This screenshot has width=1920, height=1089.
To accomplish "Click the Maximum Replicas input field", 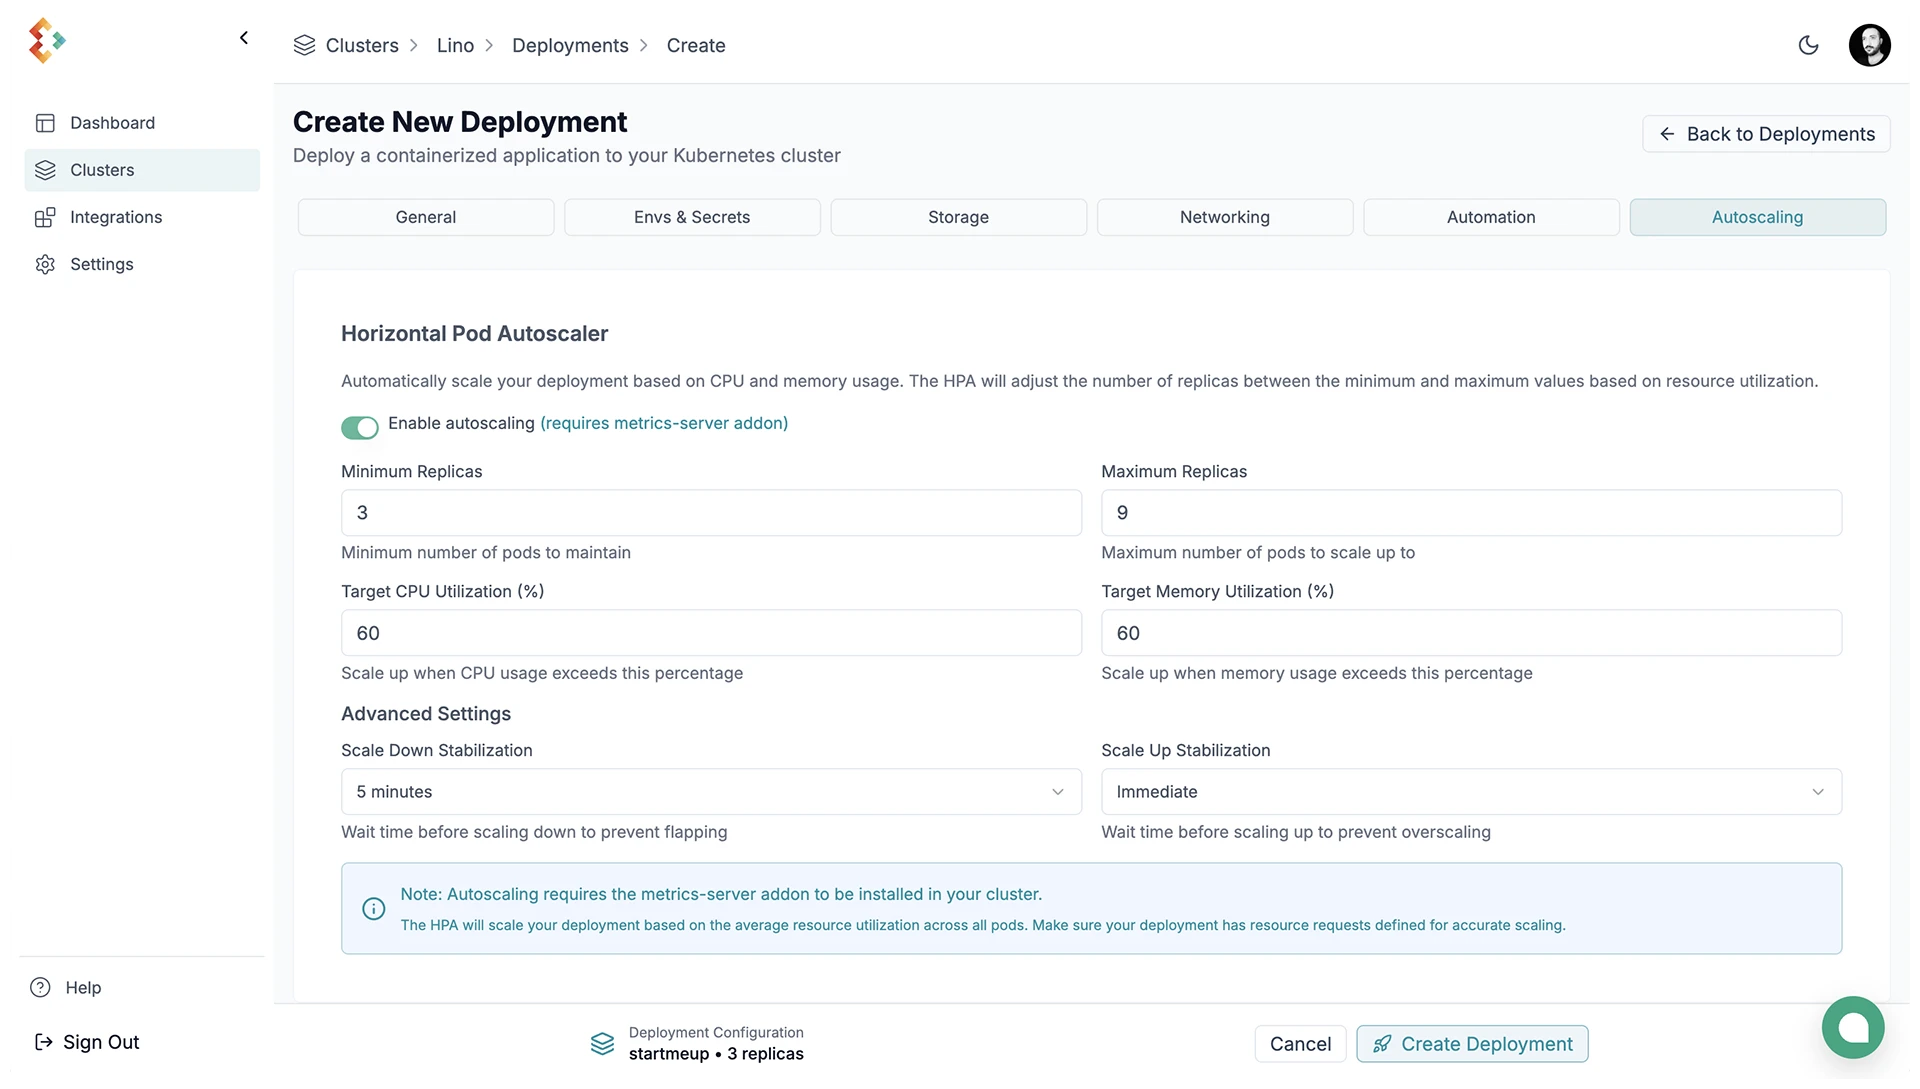I will pyautogui.click(x=1471, y=512).
